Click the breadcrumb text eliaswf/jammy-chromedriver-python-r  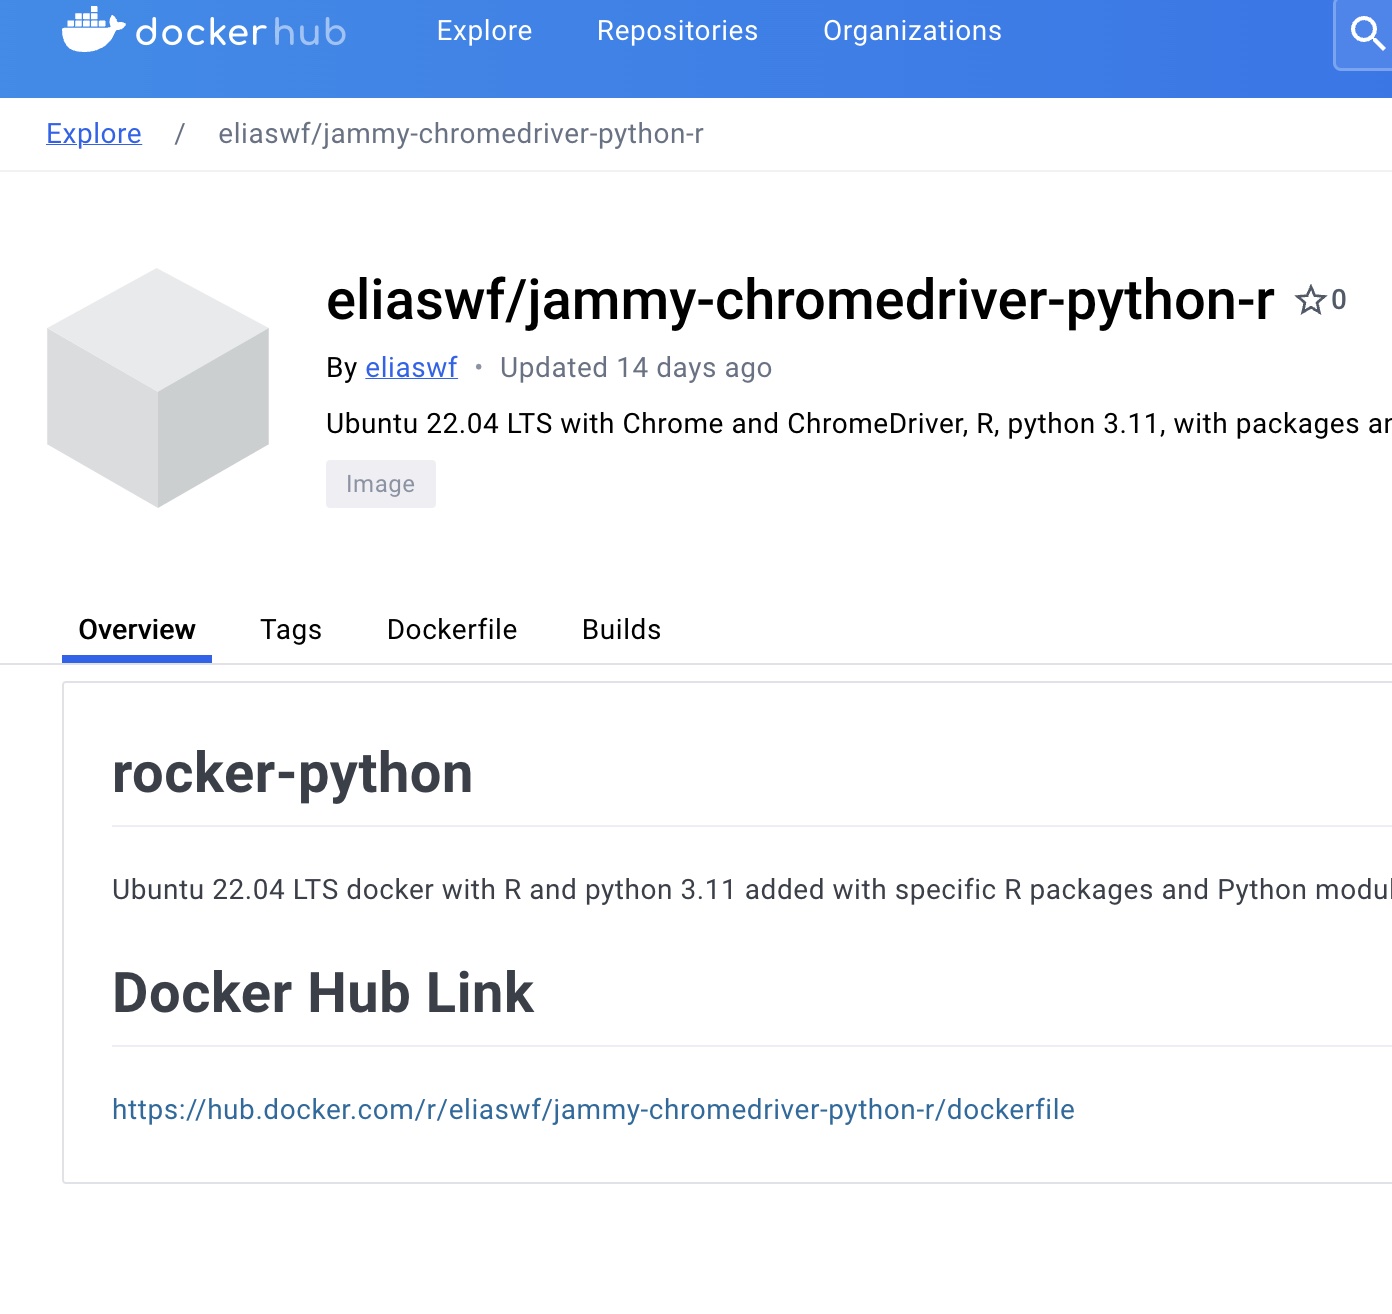point(461,134)
